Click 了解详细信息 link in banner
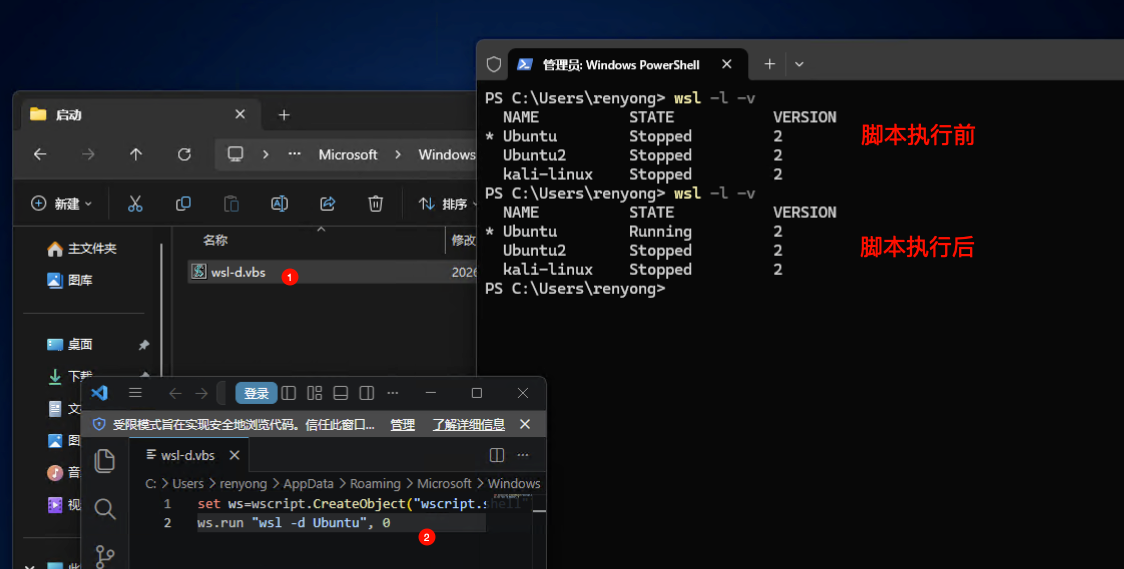 [469, 425]
